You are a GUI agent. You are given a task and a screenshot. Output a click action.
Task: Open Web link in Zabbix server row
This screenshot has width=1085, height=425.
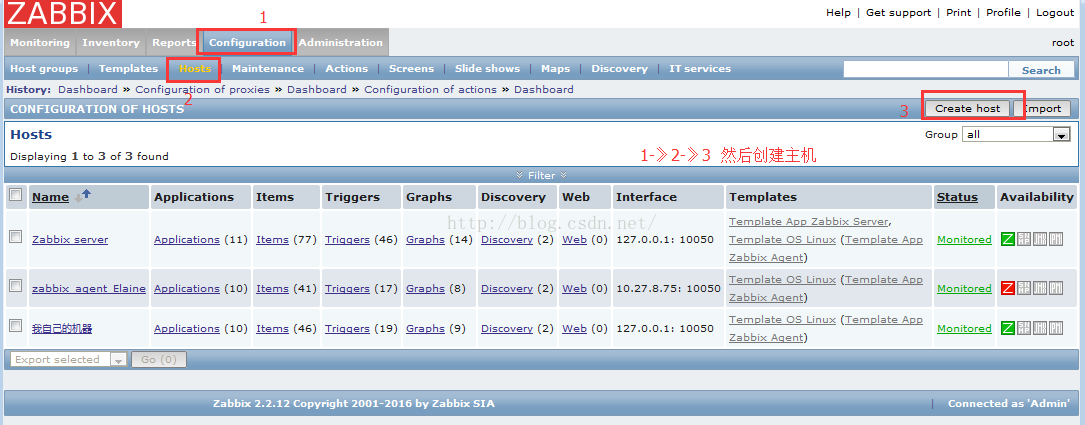574,239
